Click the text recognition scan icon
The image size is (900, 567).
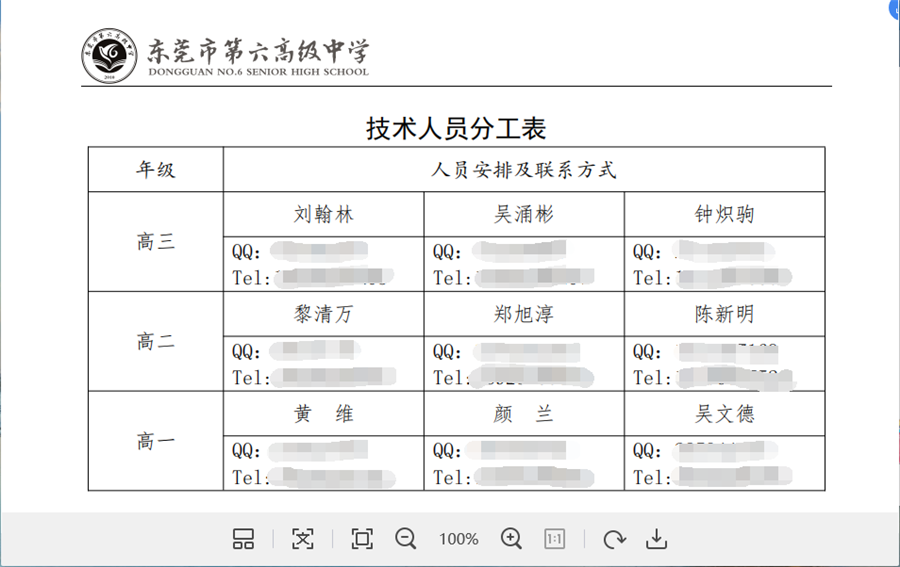tap(302, 539)
